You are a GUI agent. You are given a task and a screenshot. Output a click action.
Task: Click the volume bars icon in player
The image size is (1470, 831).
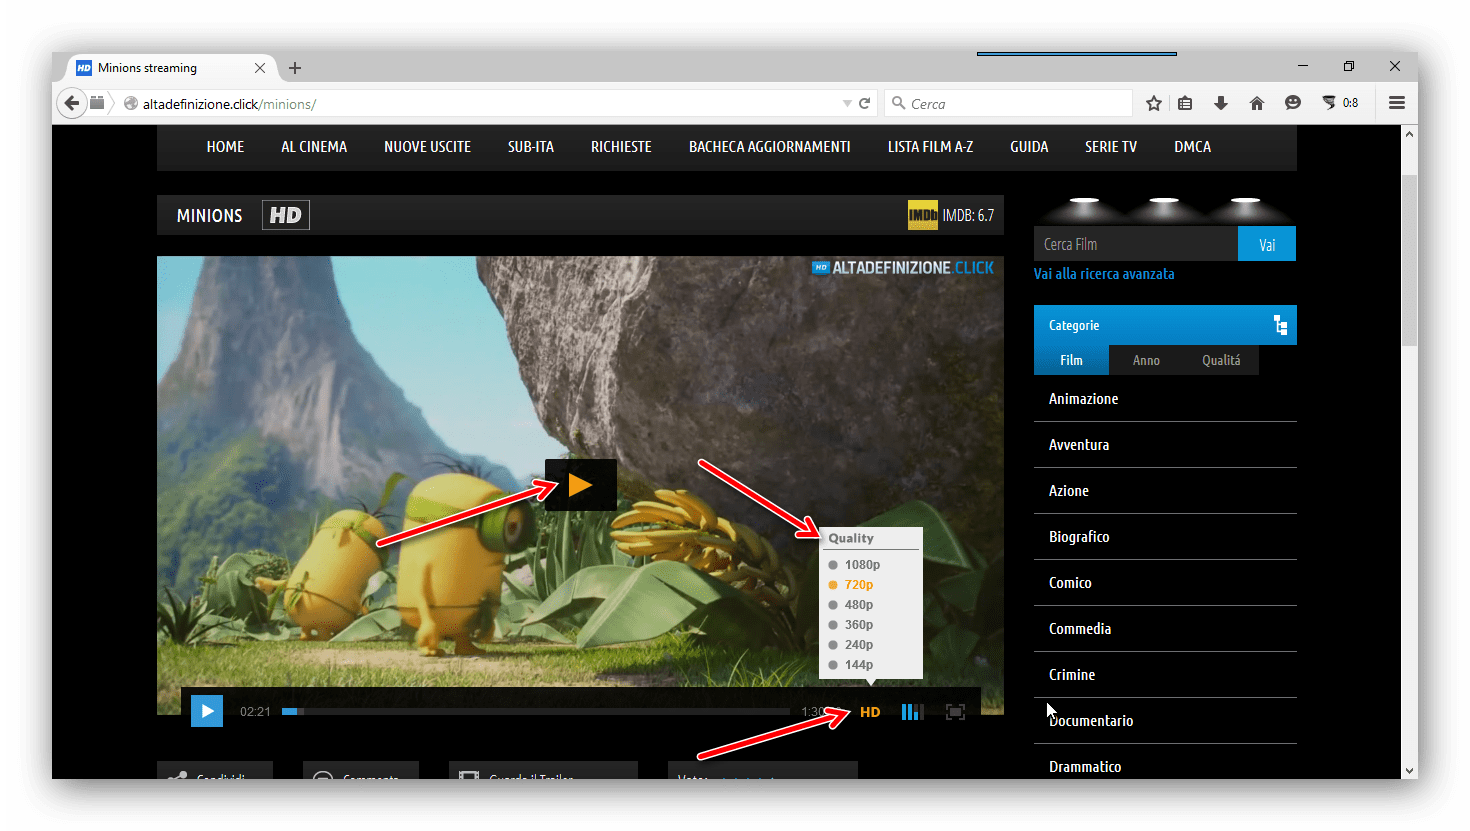click(912, 712)
